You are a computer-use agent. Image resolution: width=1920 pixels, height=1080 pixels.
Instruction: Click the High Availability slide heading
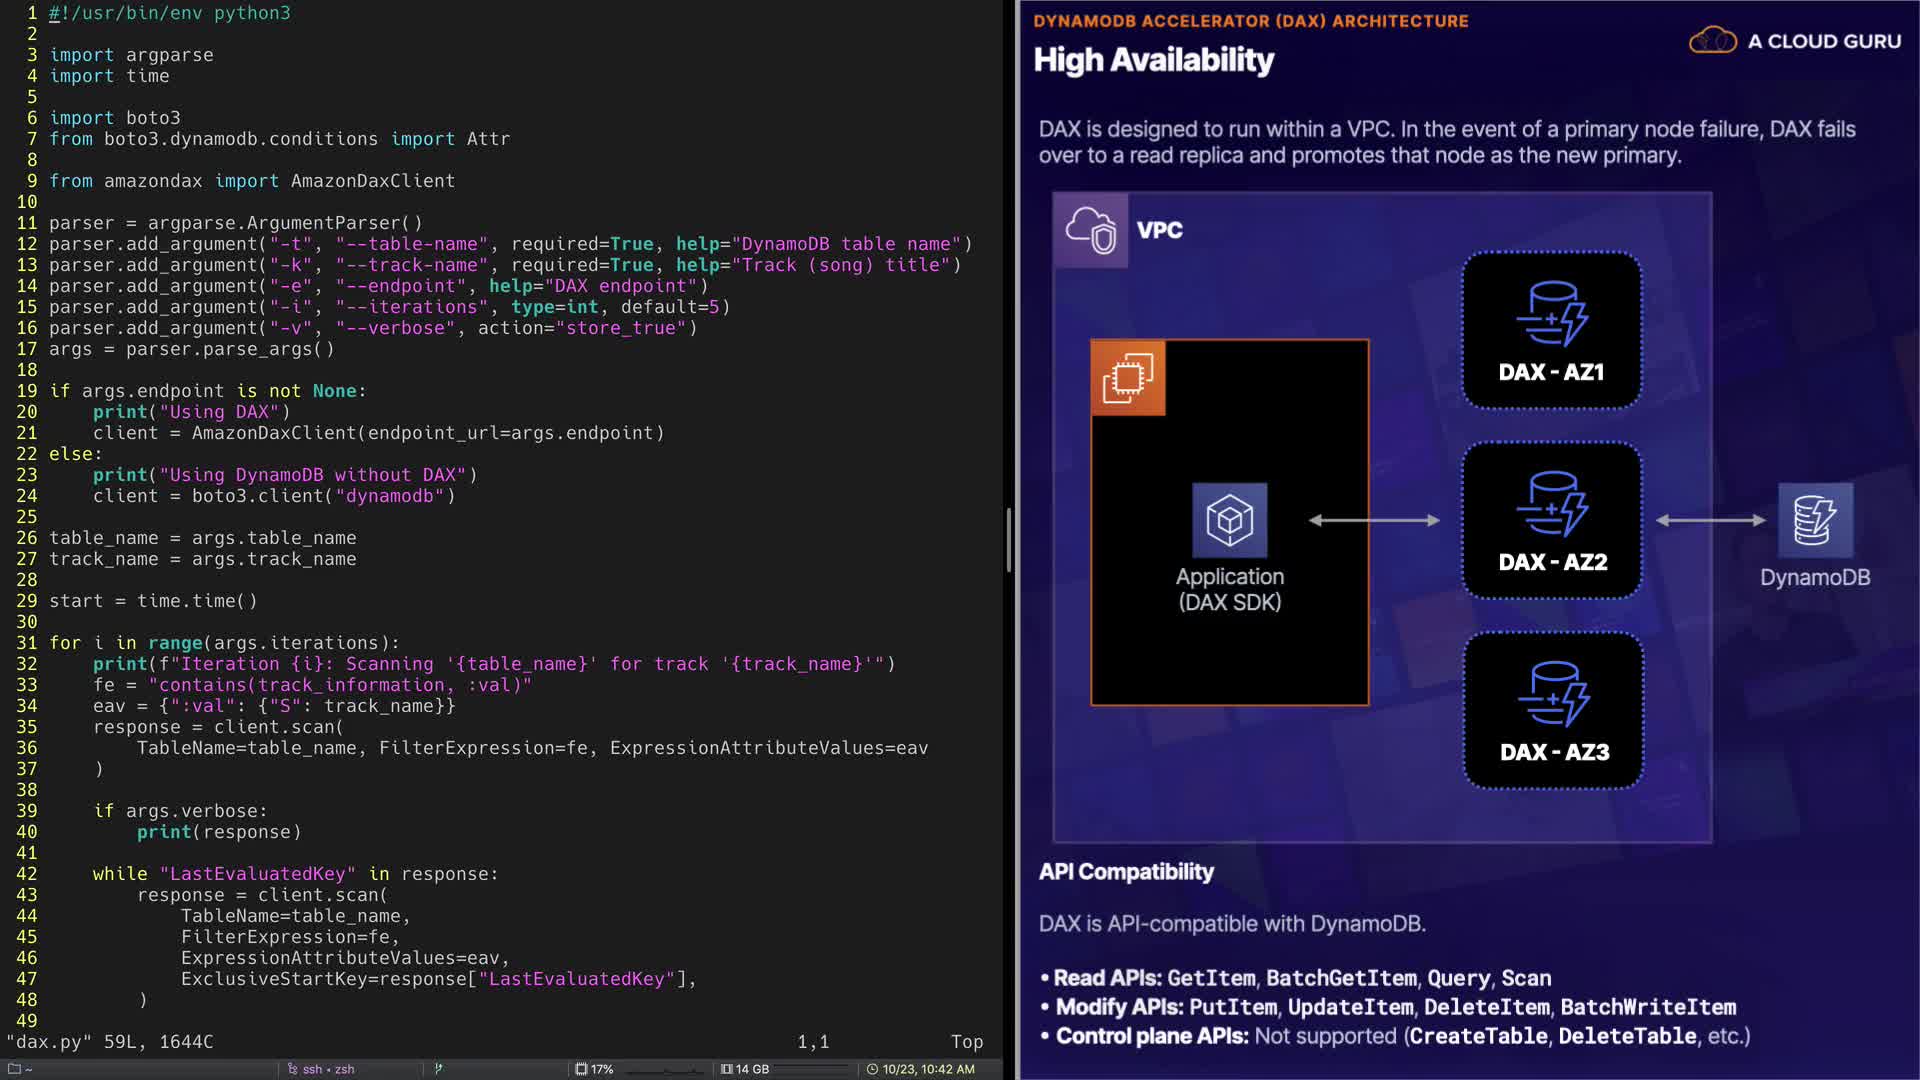[x=1153, y=60]
